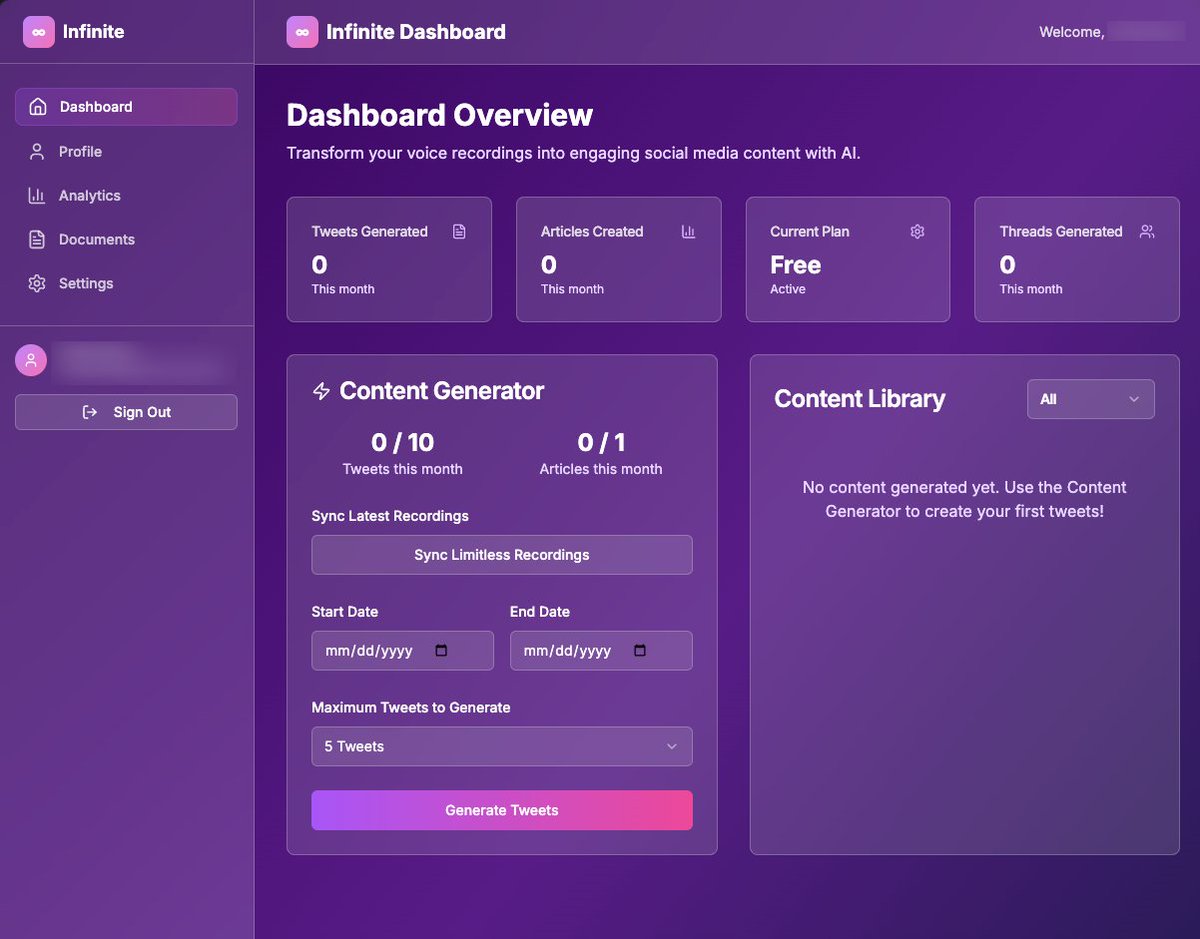The width and height of the screenshot is (1200, 939).
Task: Click the Infinite logo icon in sidebar
Action: coord(39,32)
